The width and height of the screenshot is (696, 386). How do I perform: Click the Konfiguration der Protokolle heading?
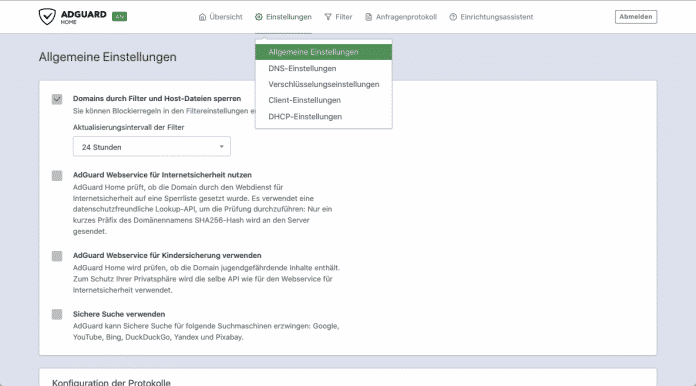coord(111,382)
